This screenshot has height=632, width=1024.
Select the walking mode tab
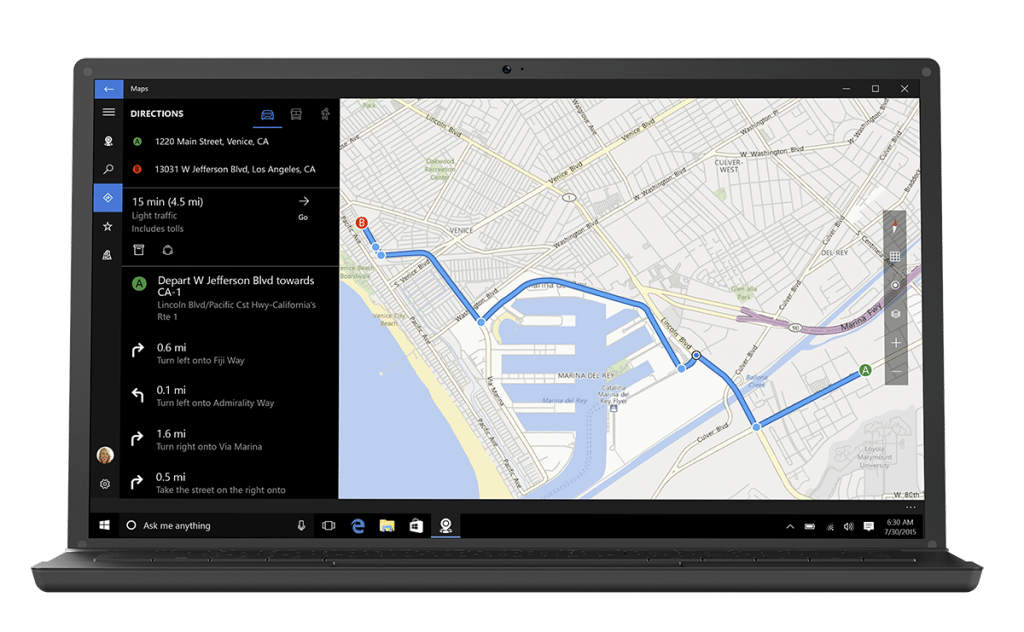pyautogui.click(x=325, y=114)
